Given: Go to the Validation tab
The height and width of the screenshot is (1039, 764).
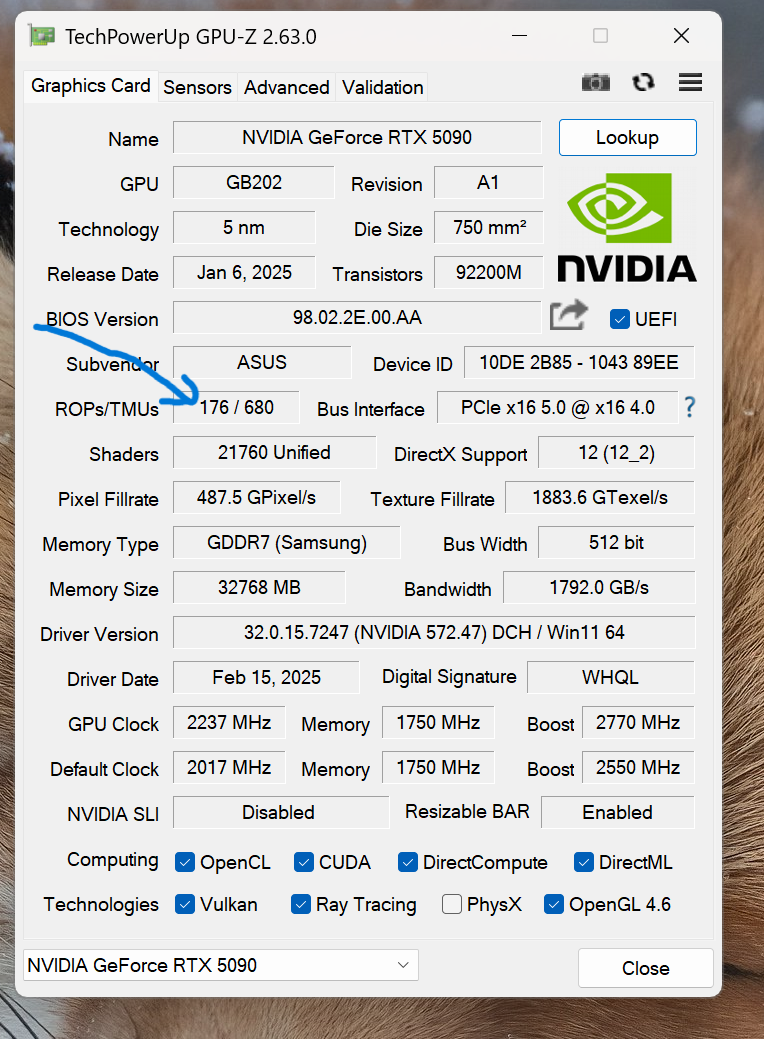Looking at the screenshot, I should coord(382,87).
